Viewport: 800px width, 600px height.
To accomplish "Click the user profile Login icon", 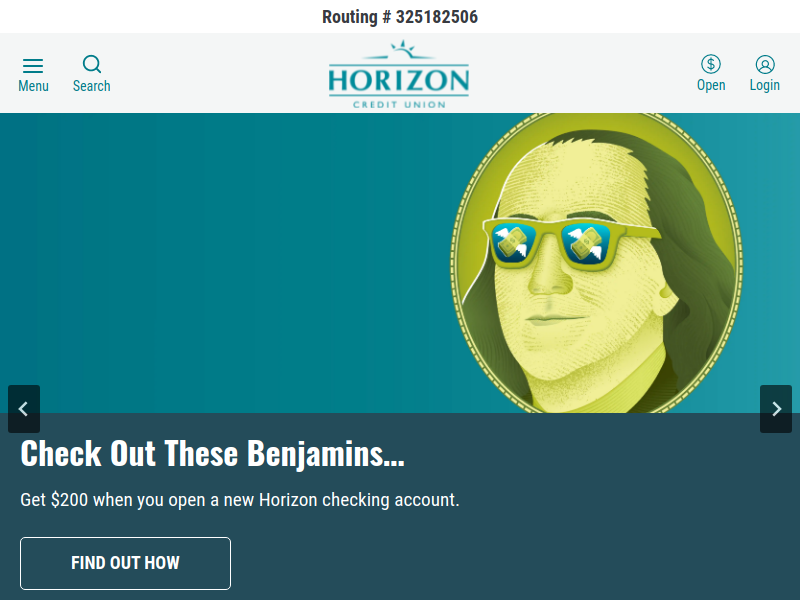I will 765,64.
